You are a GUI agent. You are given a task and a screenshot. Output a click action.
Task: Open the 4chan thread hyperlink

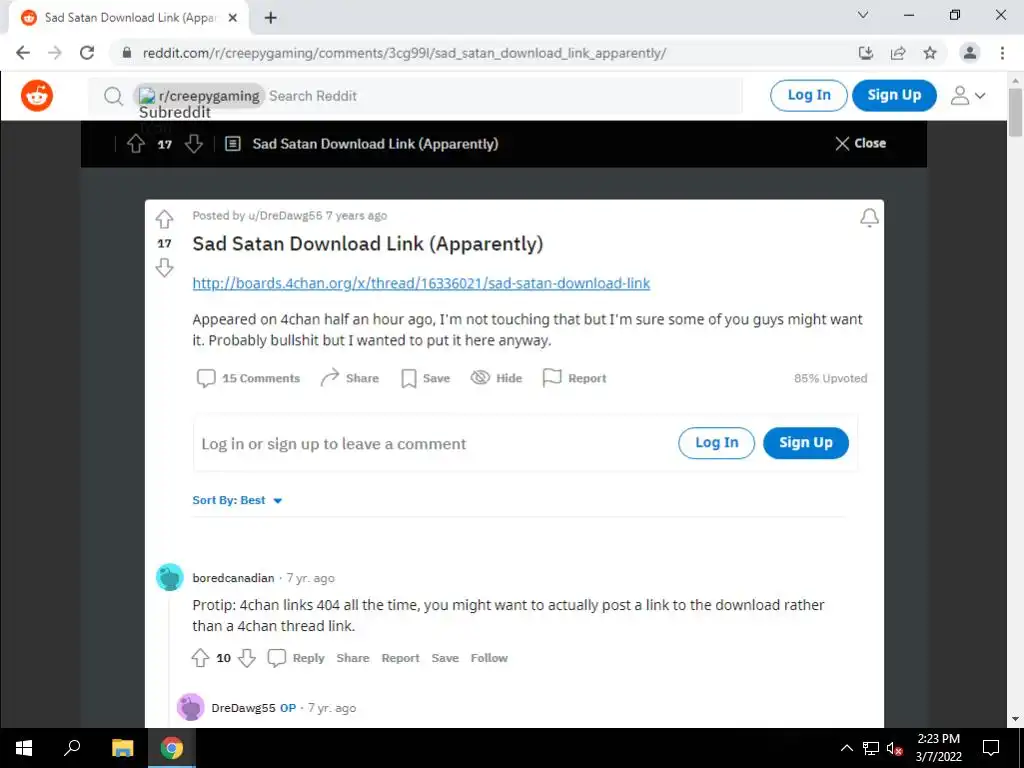(421, 283)
